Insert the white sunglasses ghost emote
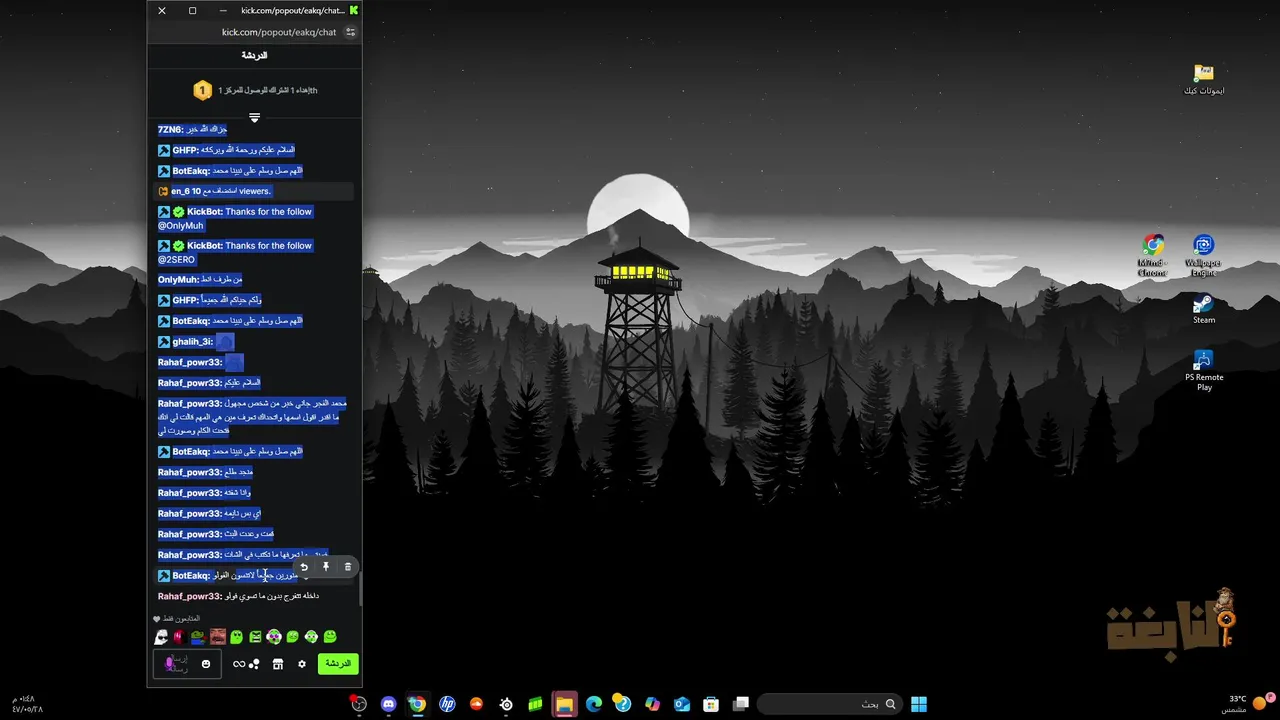 point(161,637)
